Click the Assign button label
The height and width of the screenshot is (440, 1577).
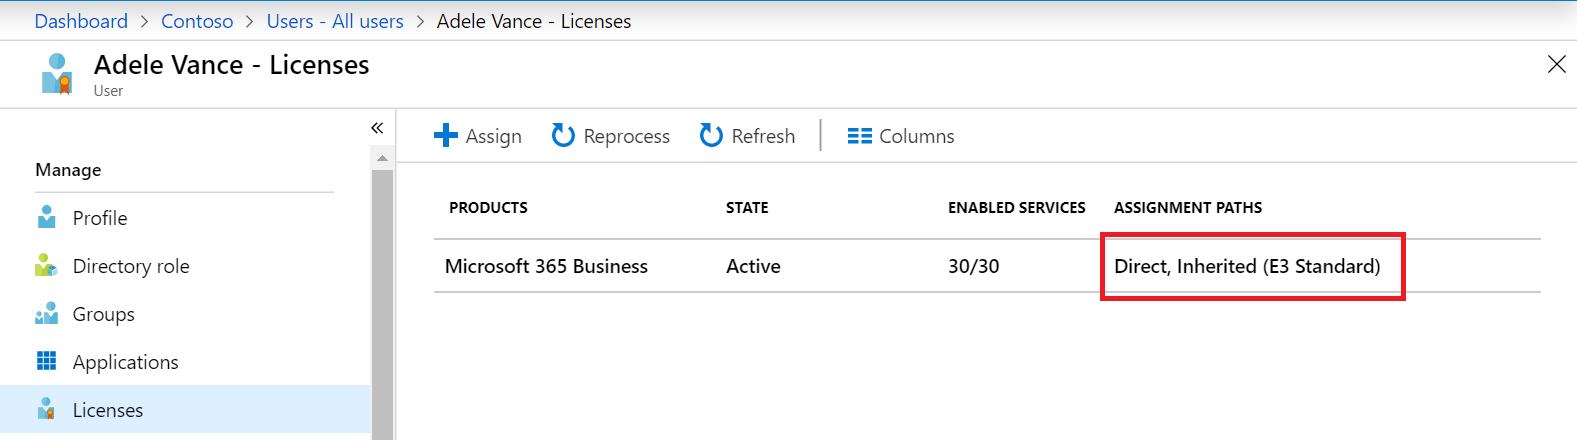coord(494,136)
